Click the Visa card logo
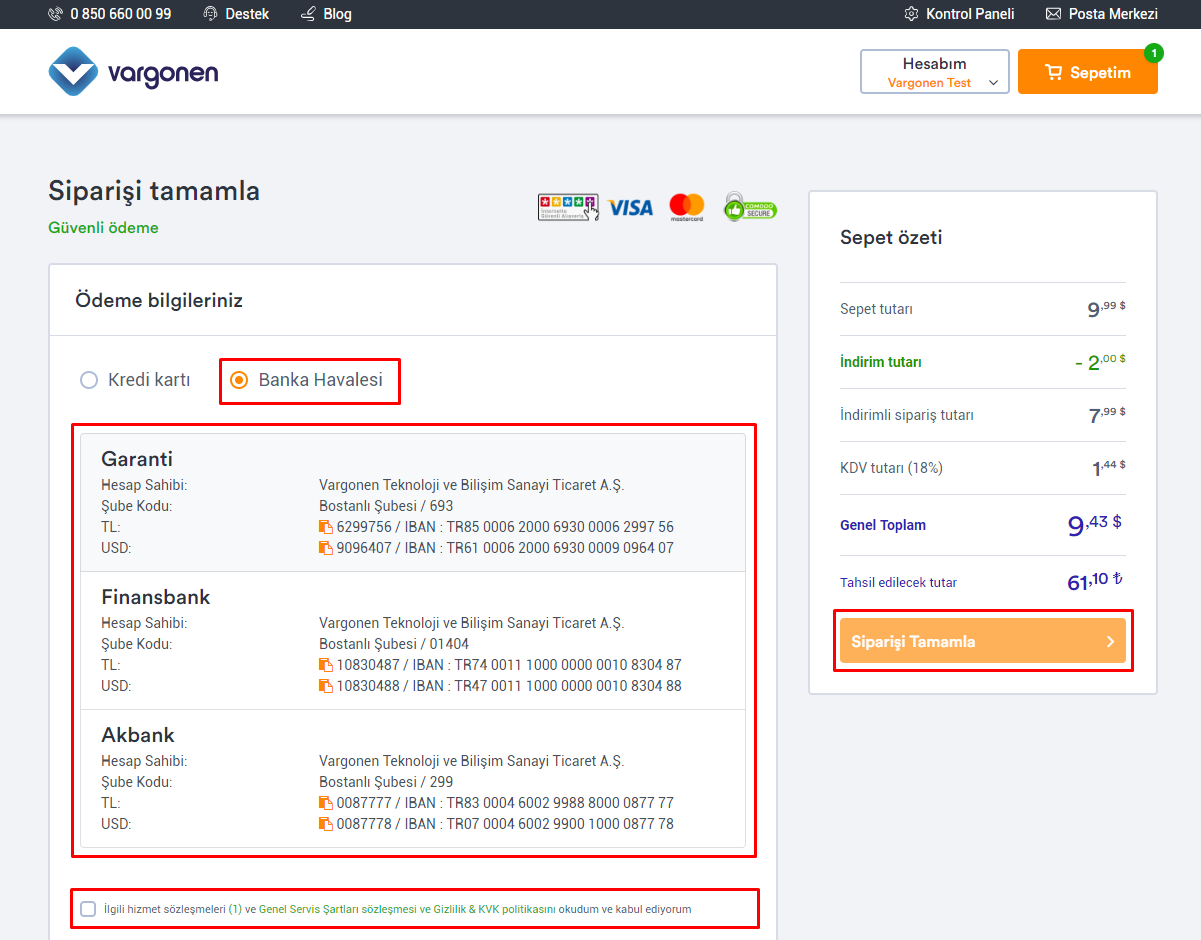Screen dimensions: 1201x940 click(630, 207)
